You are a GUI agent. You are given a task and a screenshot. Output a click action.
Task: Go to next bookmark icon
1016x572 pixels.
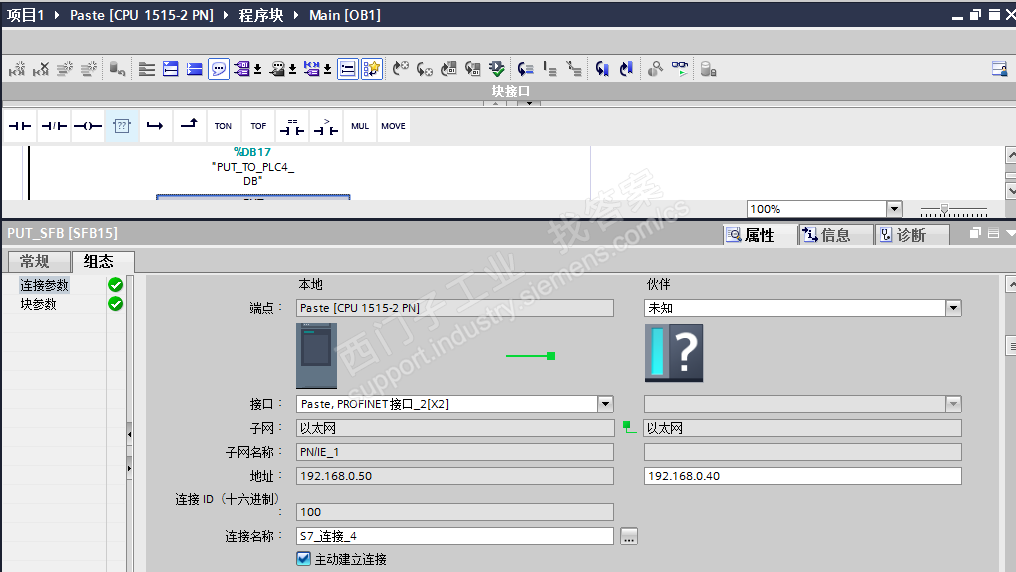(602, 69)
